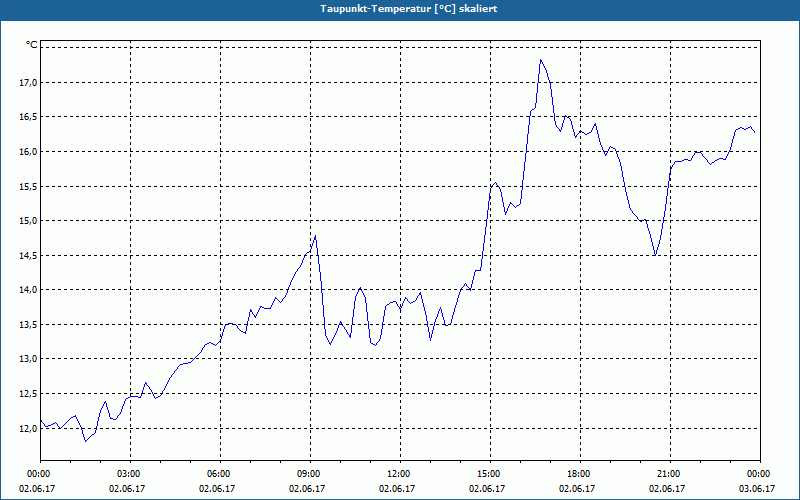Click the 15:00 time label

[490, 474]
